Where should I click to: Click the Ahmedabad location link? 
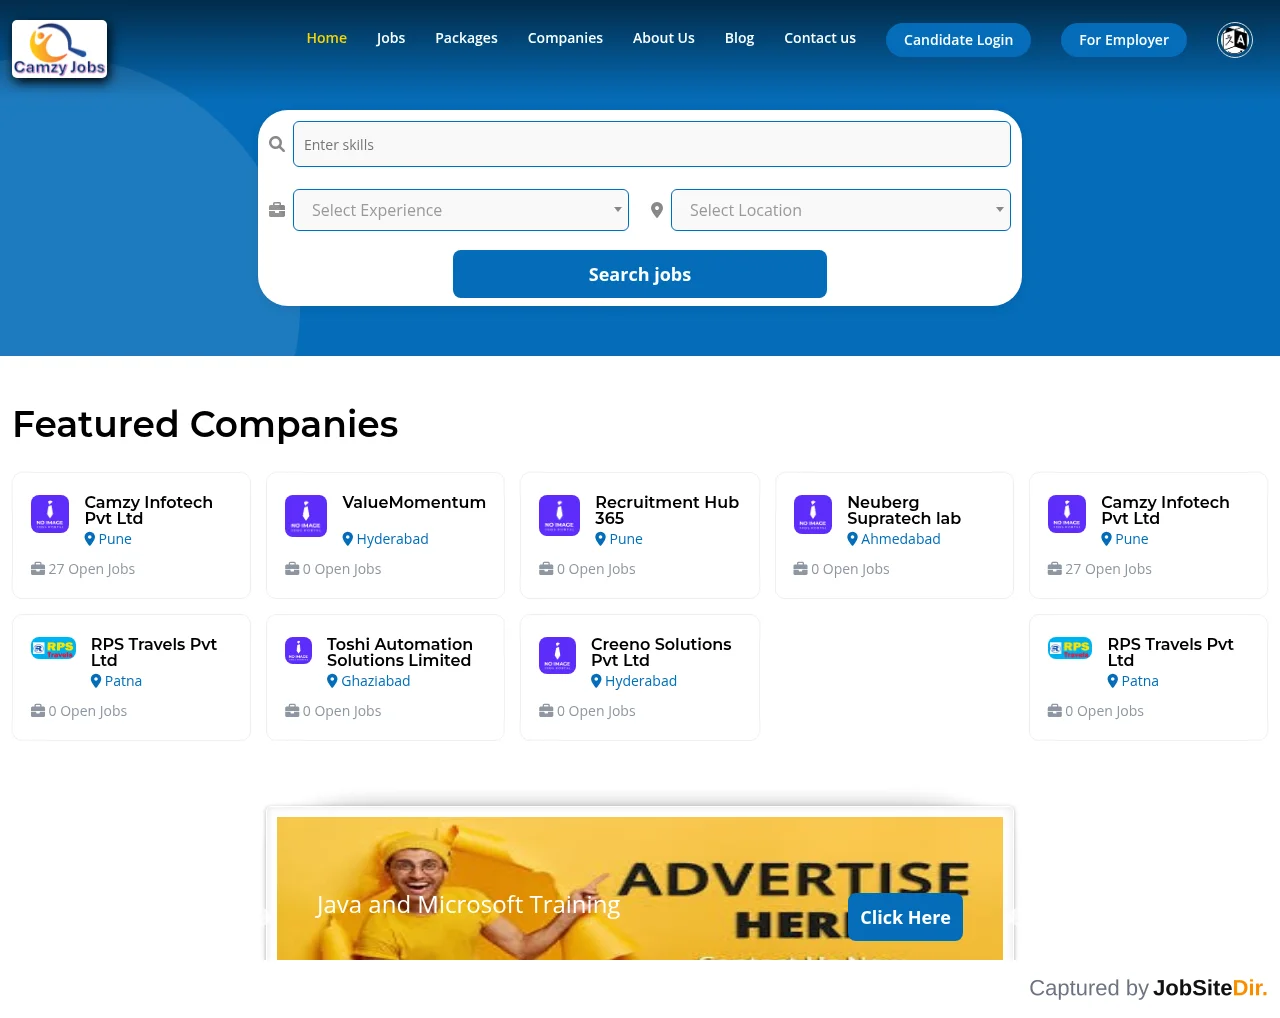901,539
